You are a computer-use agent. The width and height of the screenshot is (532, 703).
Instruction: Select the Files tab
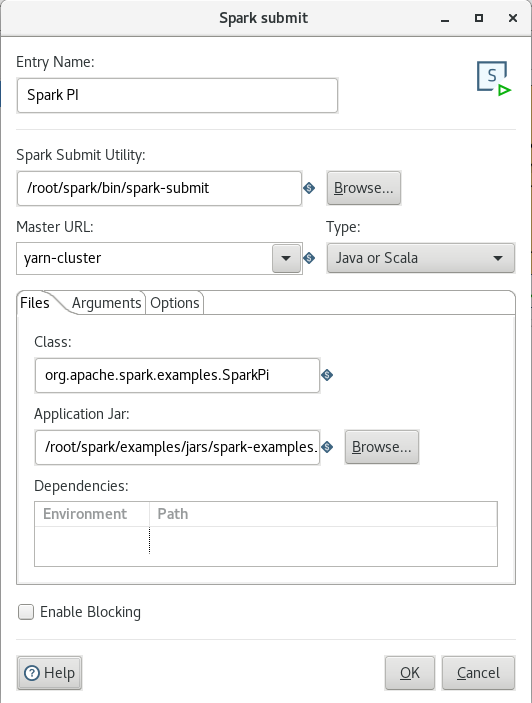pos(35,303)
